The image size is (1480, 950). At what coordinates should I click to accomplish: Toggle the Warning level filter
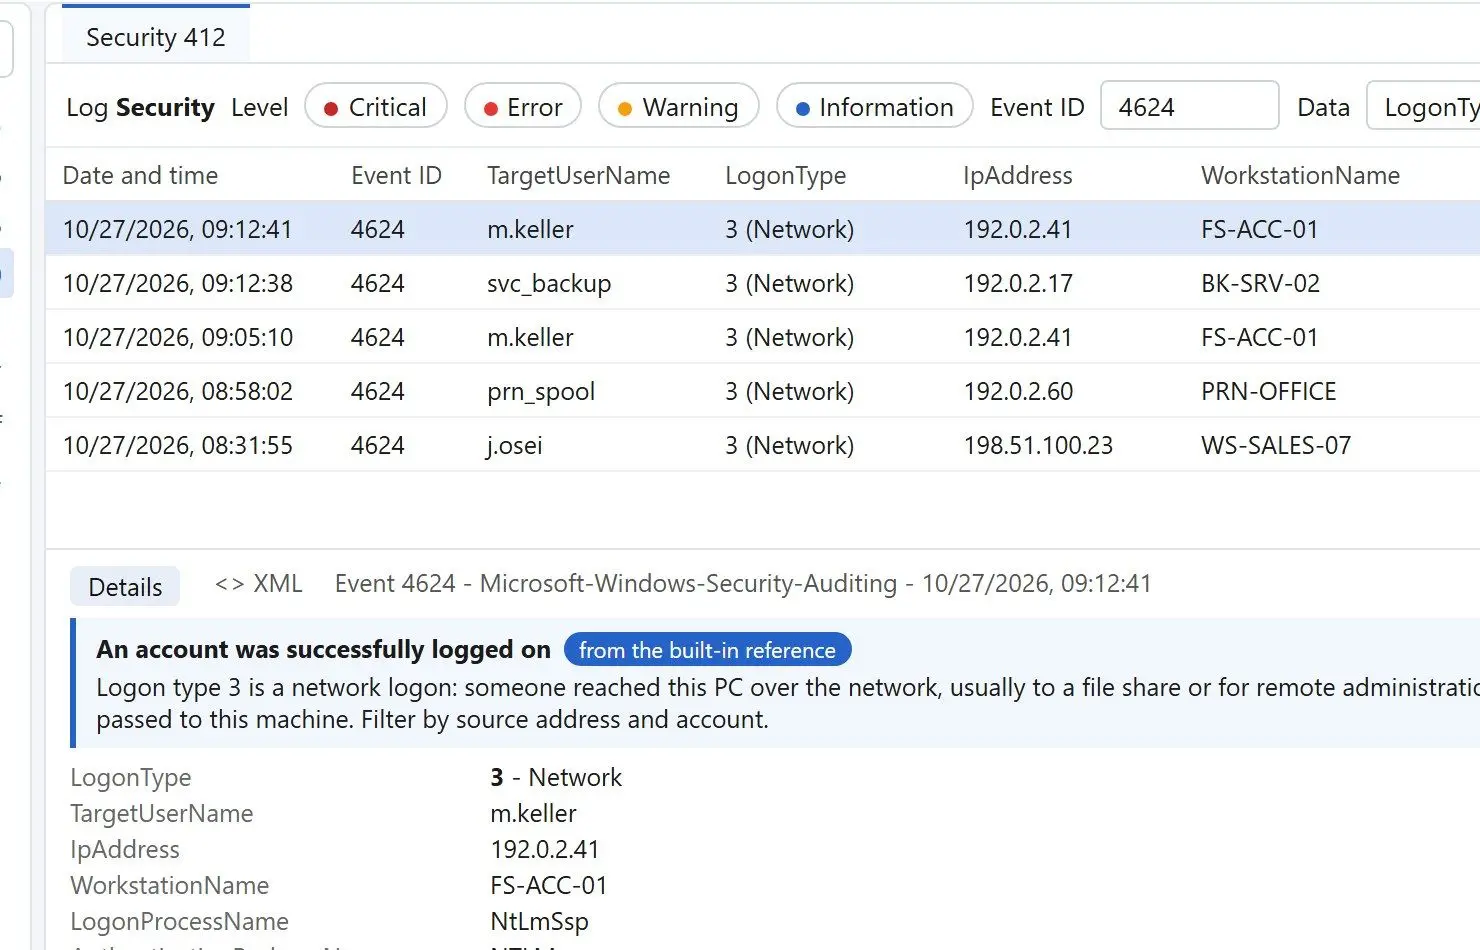click(x=678, y=107)
